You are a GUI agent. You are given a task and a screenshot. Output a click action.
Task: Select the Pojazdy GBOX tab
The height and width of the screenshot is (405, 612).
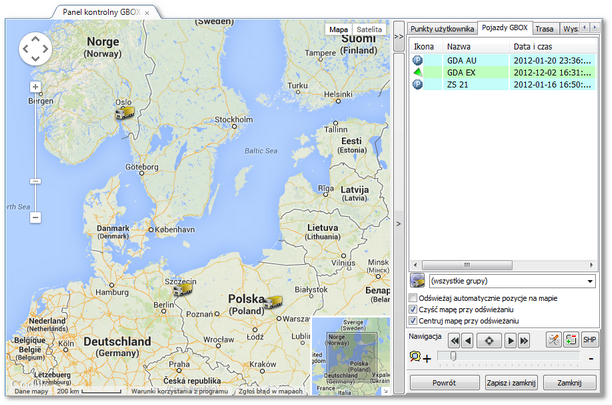click(504, 28)
